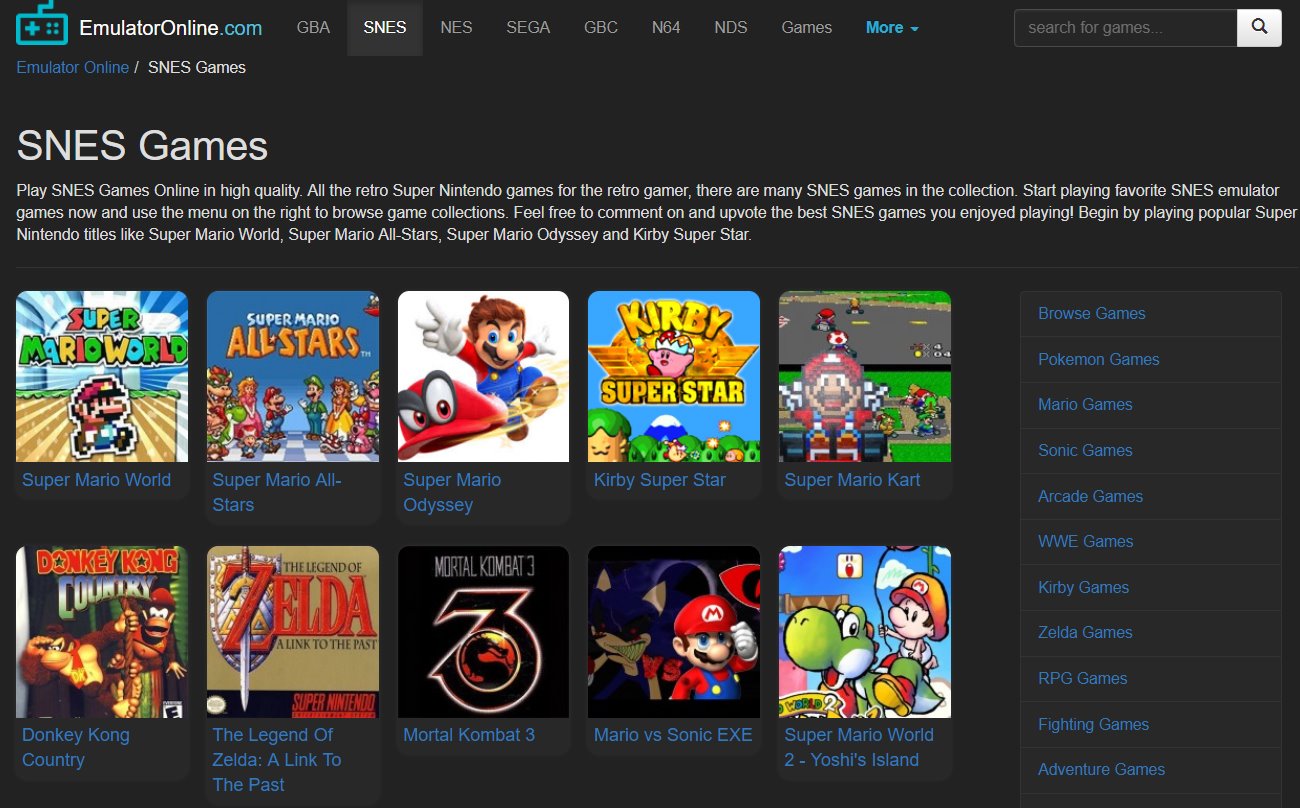Open the Super Mario Kart cover image
The image size is (1300, 808).
[x=865, y=376]
